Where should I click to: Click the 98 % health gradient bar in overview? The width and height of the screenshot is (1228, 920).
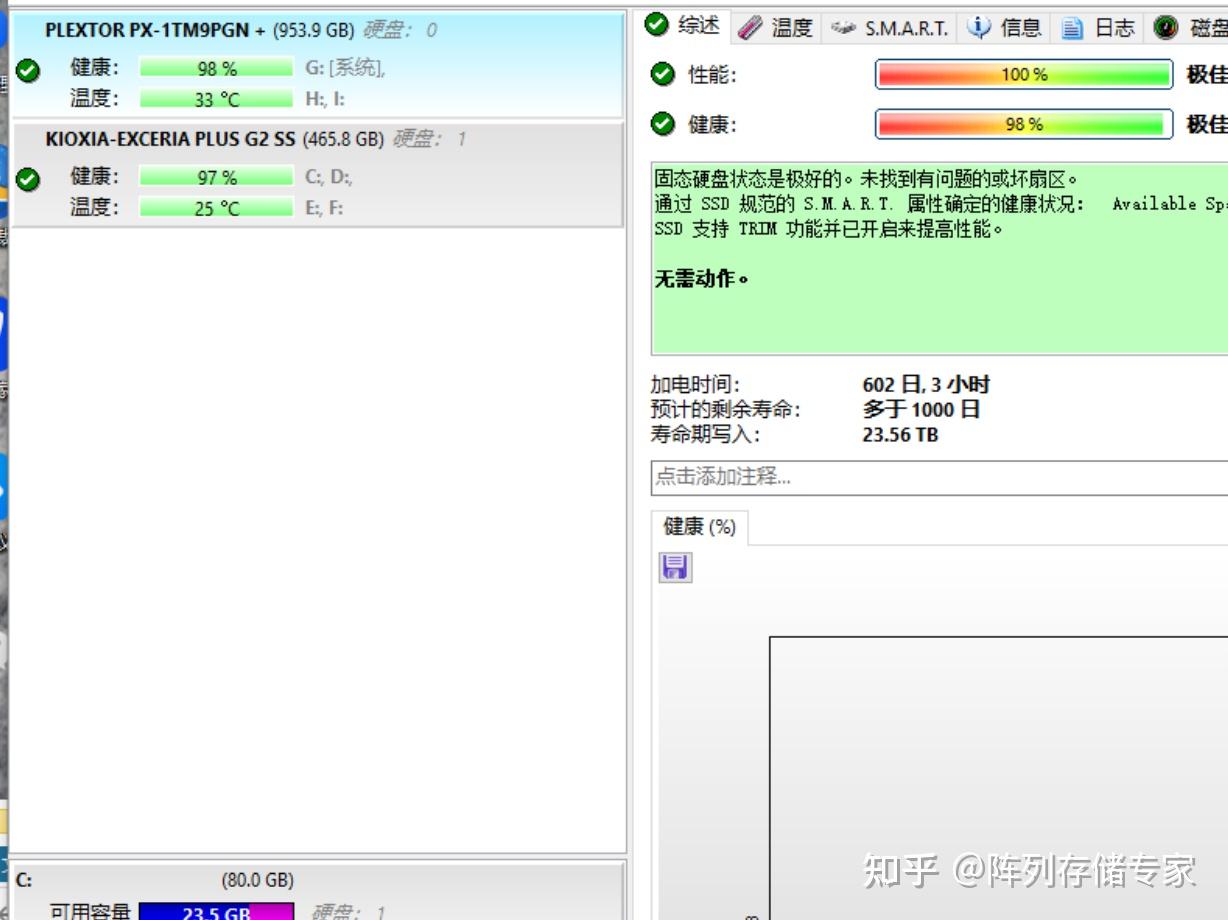(1024, 124)
